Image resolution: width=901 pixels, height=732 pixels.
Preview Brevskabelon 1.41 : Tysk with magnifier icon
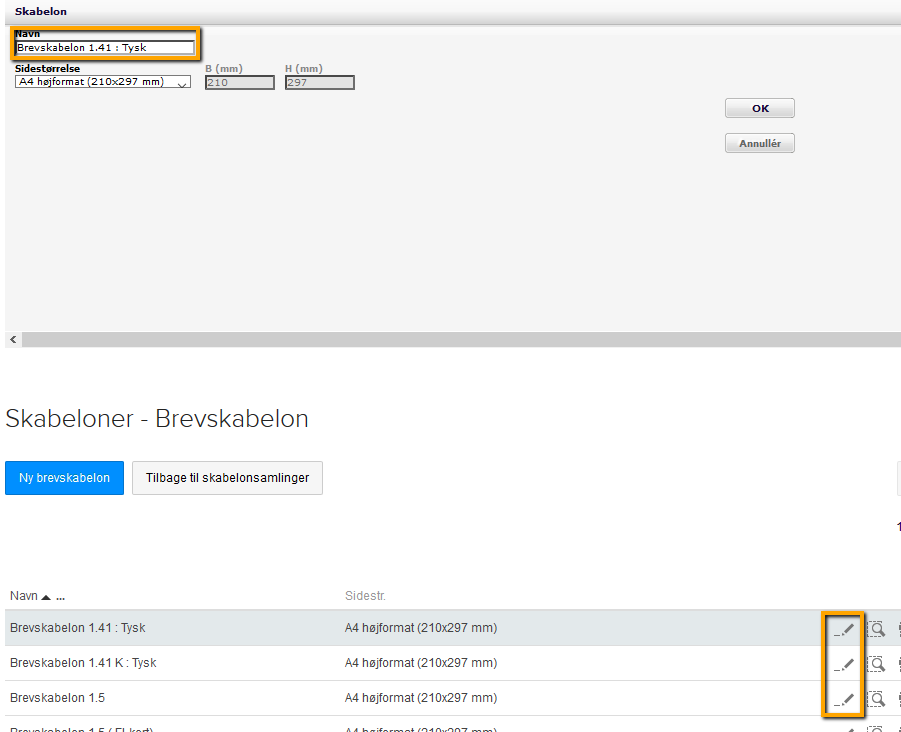(876, 629)
